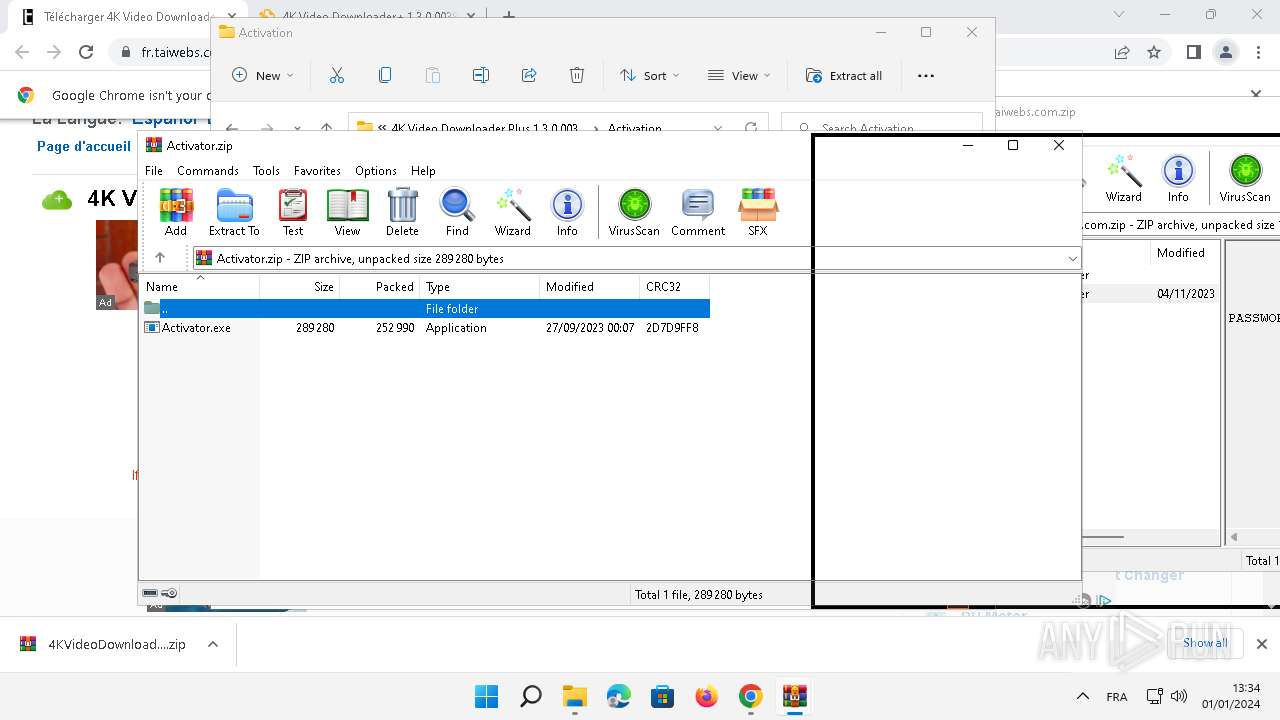Sort by the Name column header in WinRAR

200,287
